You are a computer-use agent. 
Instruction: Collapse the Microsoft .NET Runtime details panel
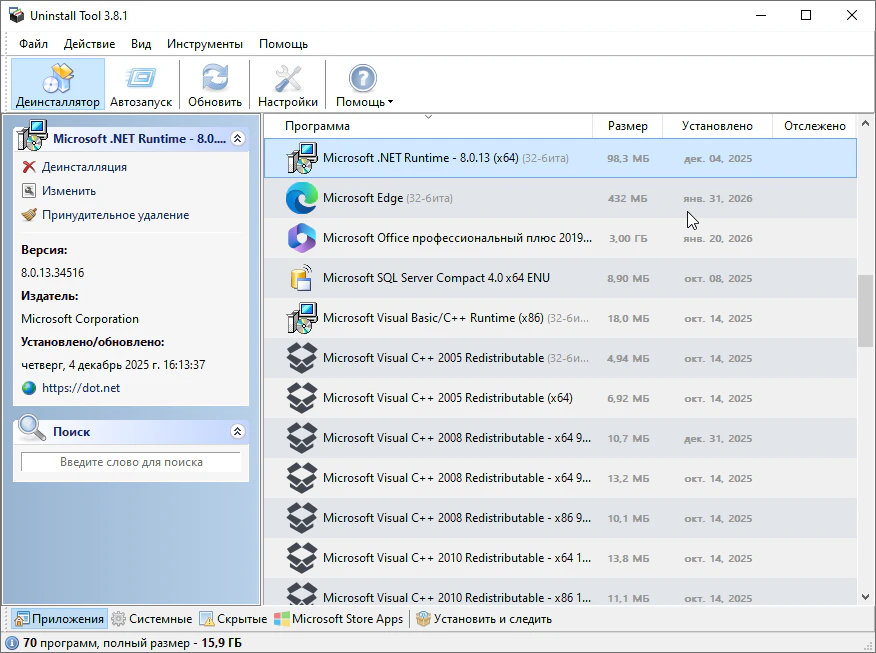pos(237,139)
